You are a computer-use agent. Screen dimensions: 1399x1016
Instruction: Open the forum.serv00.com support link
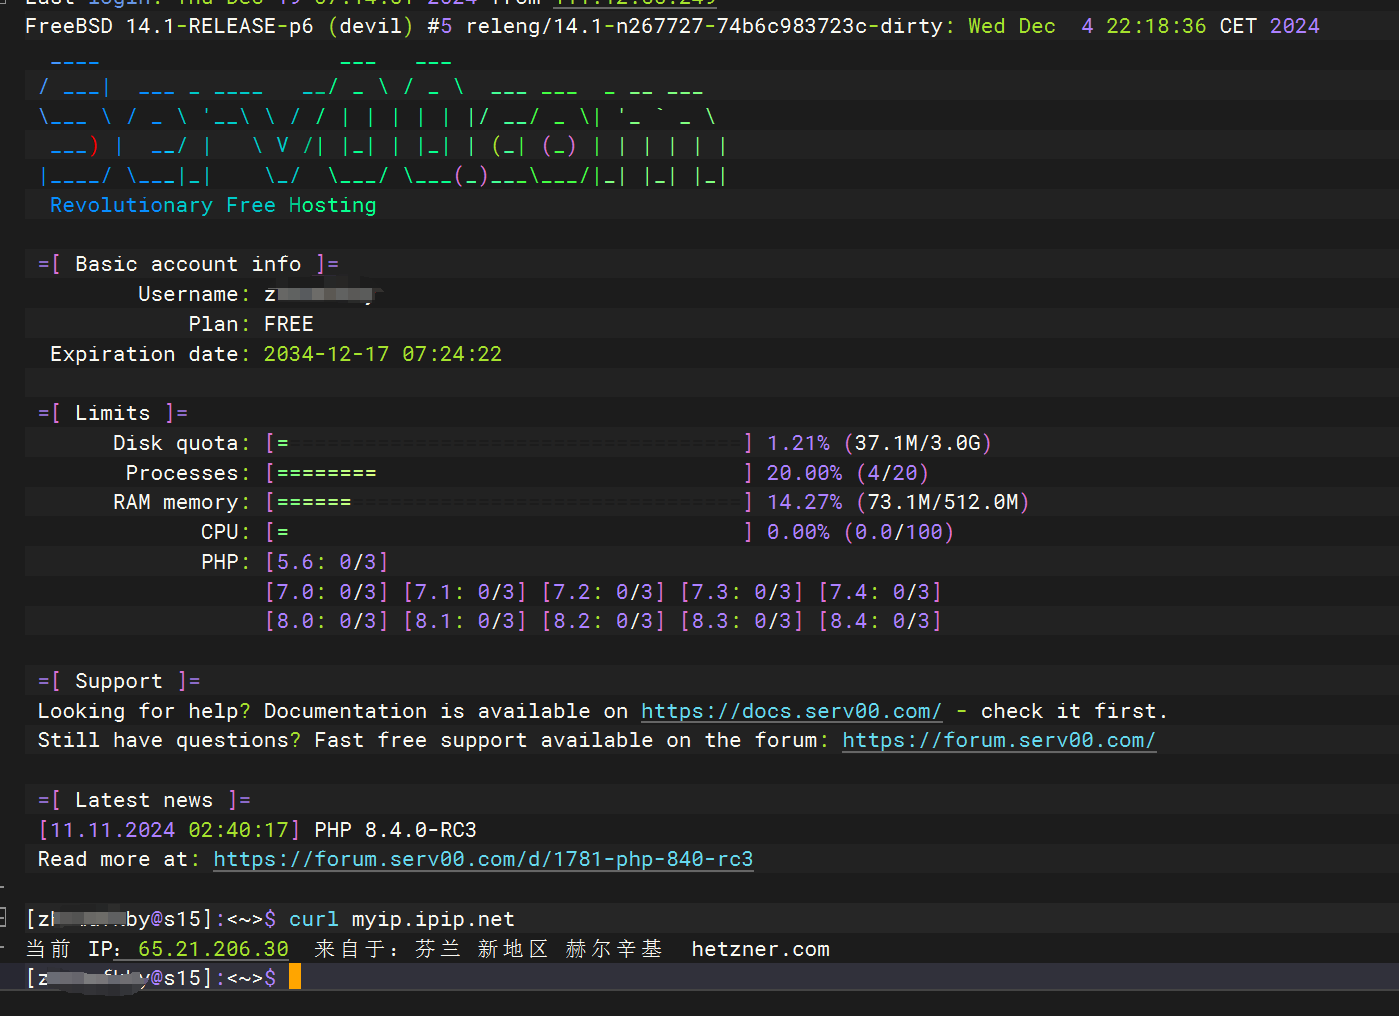pyautogui.click(x=999, y=740)
